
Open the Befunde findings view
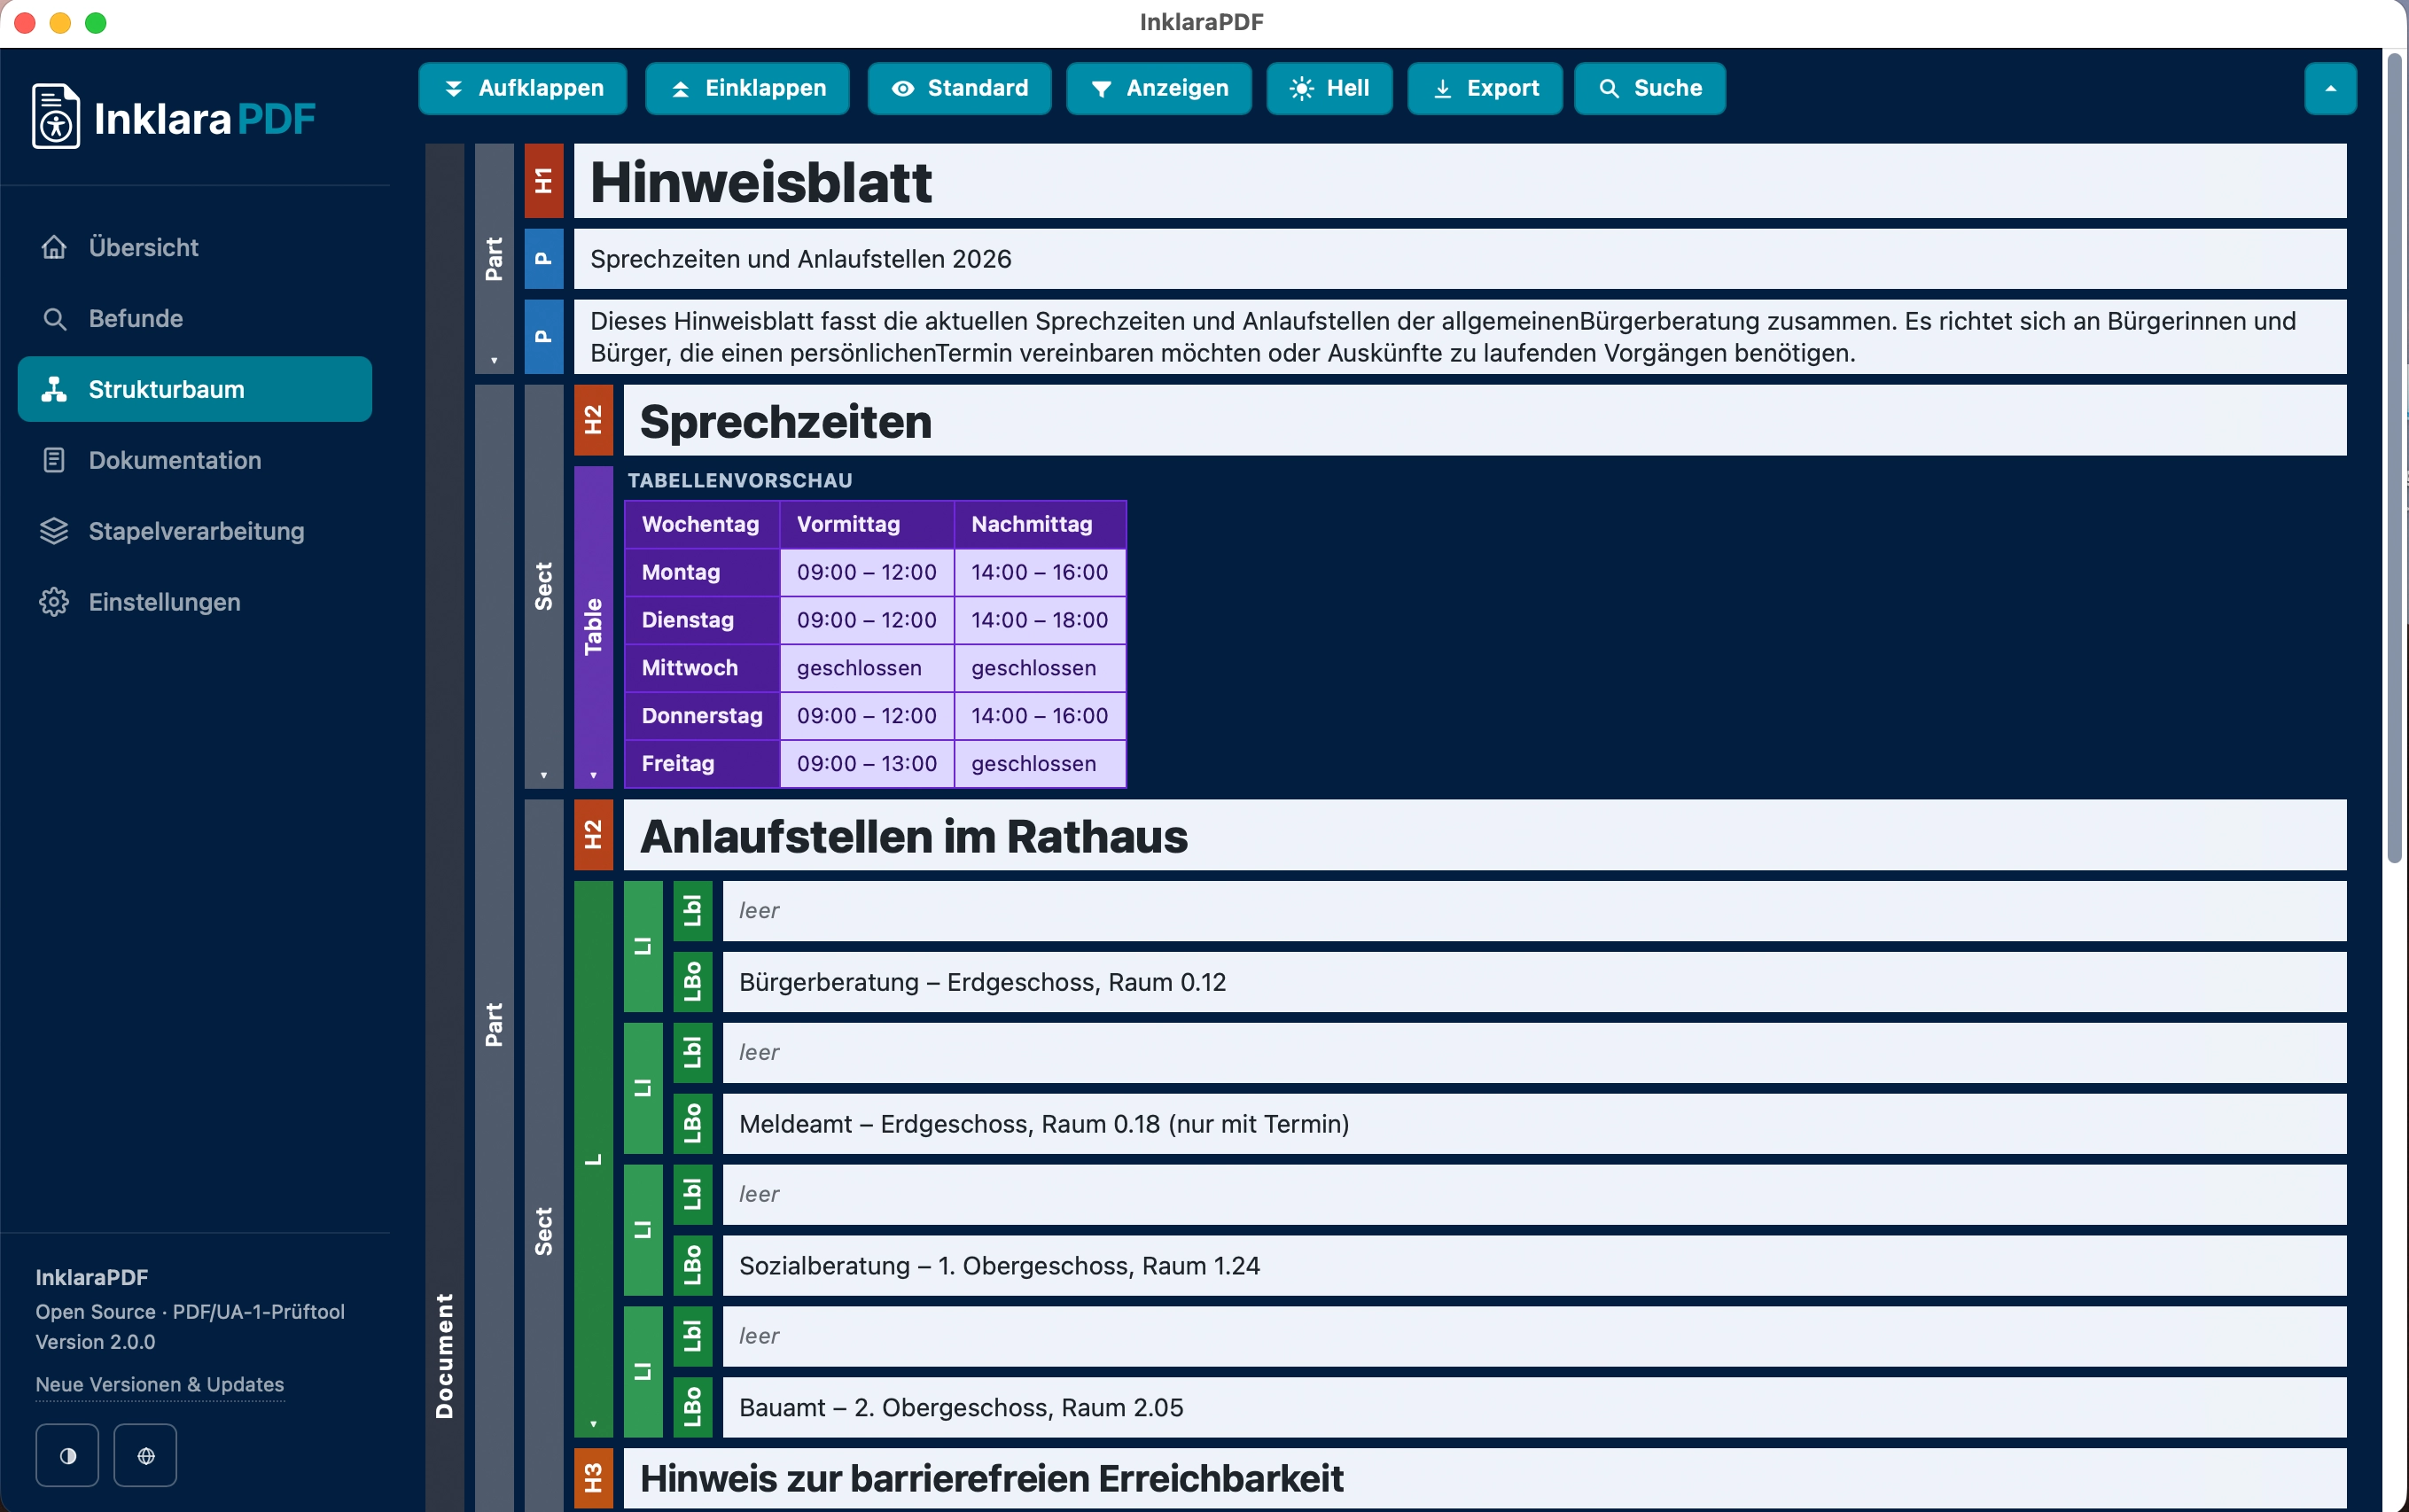[195, 318]
